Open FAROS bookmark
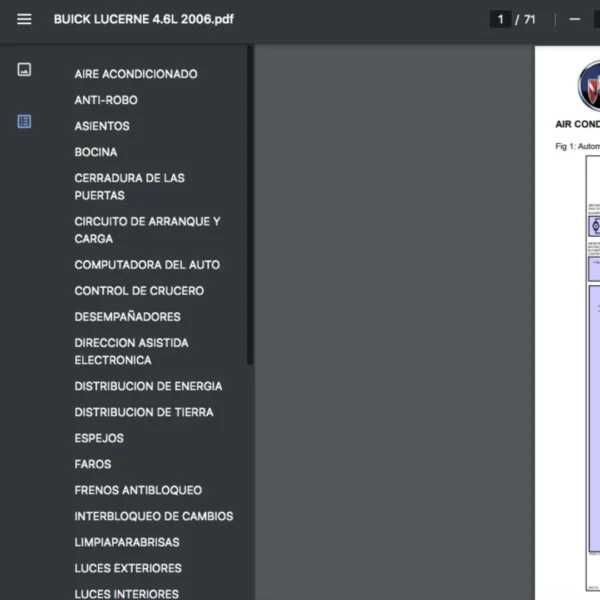Viewport: 600px width, 600px height. [93, 464]
